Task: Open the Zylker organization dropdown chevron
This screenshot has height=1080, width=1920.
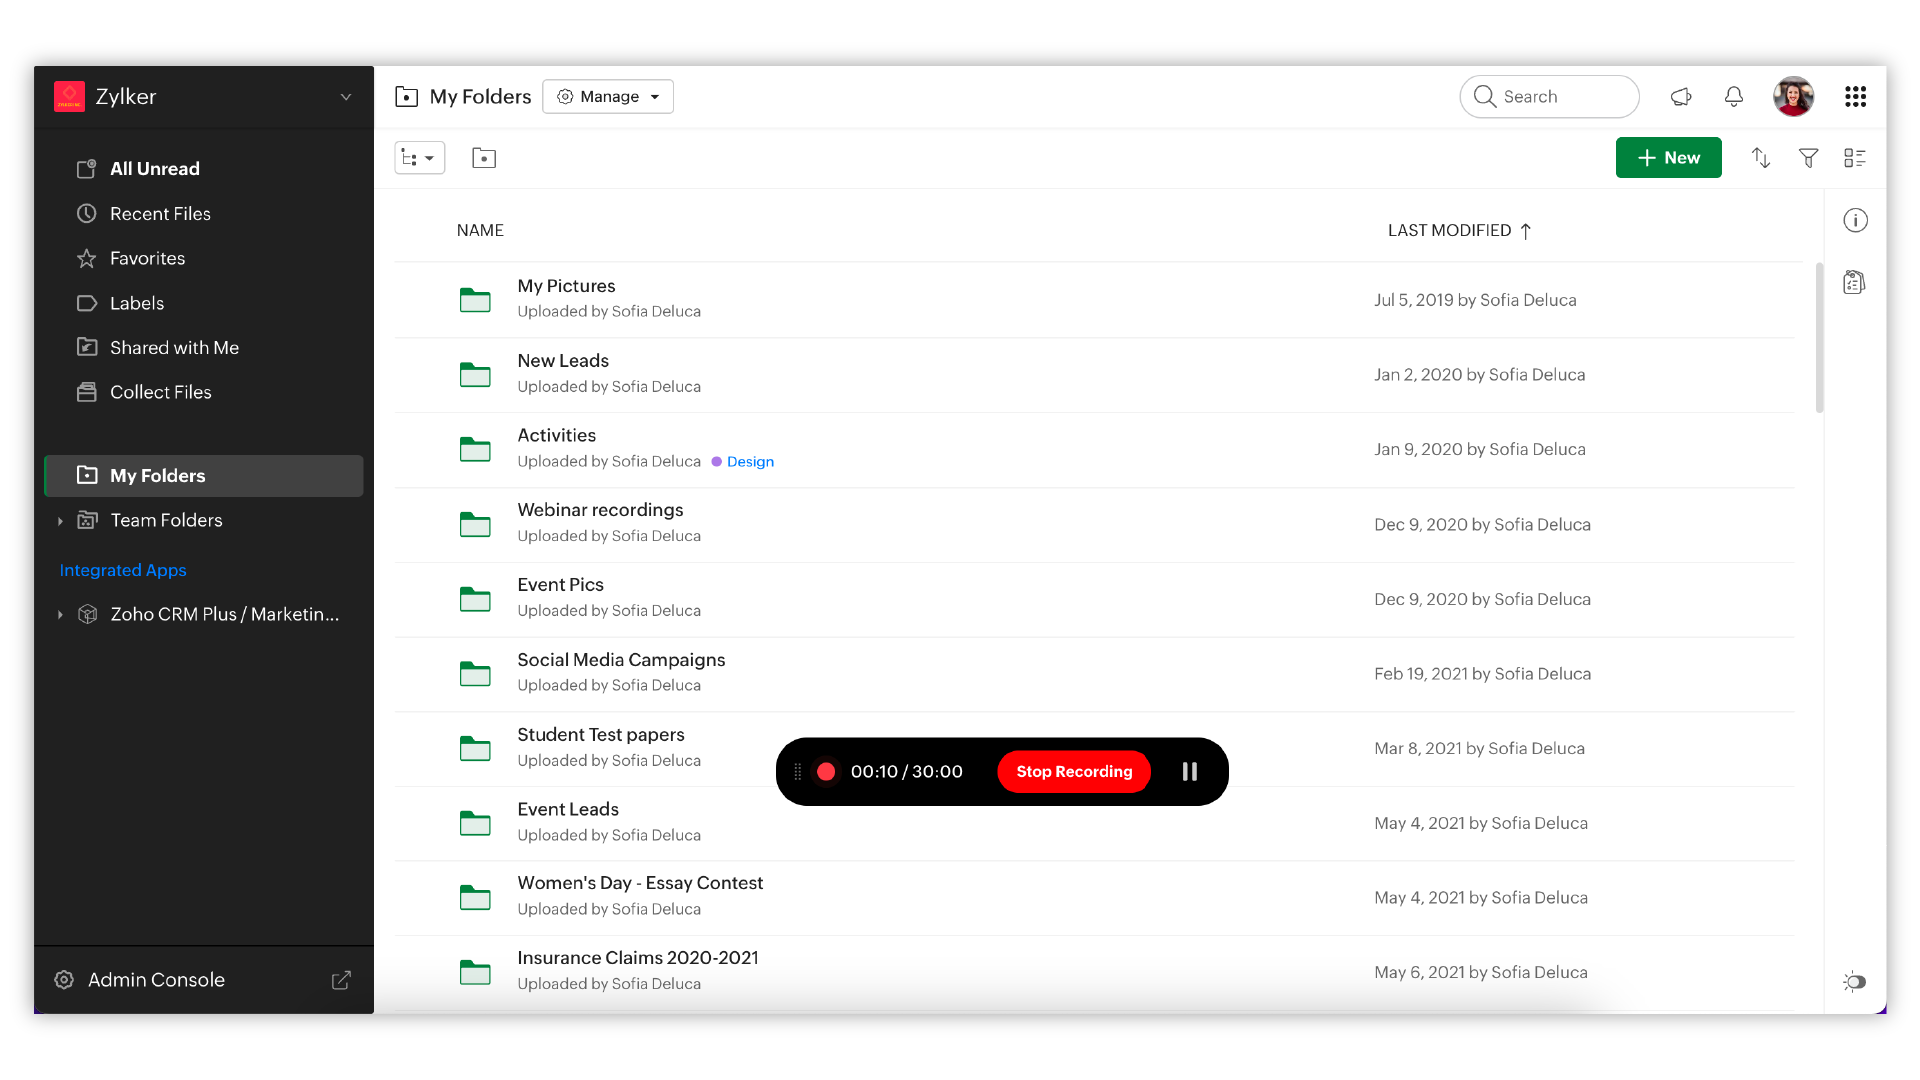Action: [x=346, y=97]
